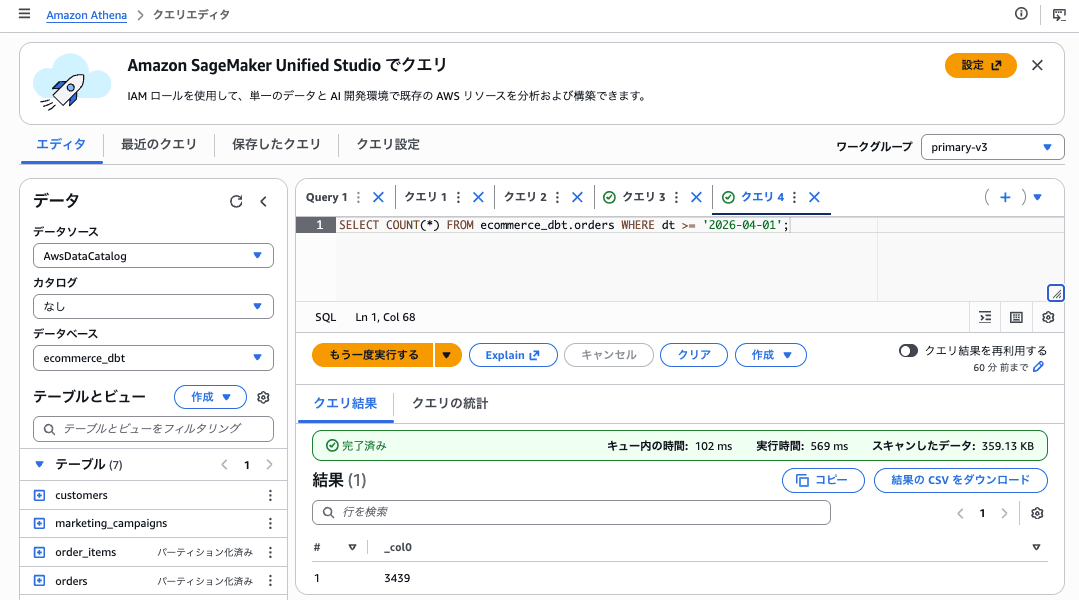Click the row search field in results
The height and width of the screenshot is (600, 1079).
[571, 513]
